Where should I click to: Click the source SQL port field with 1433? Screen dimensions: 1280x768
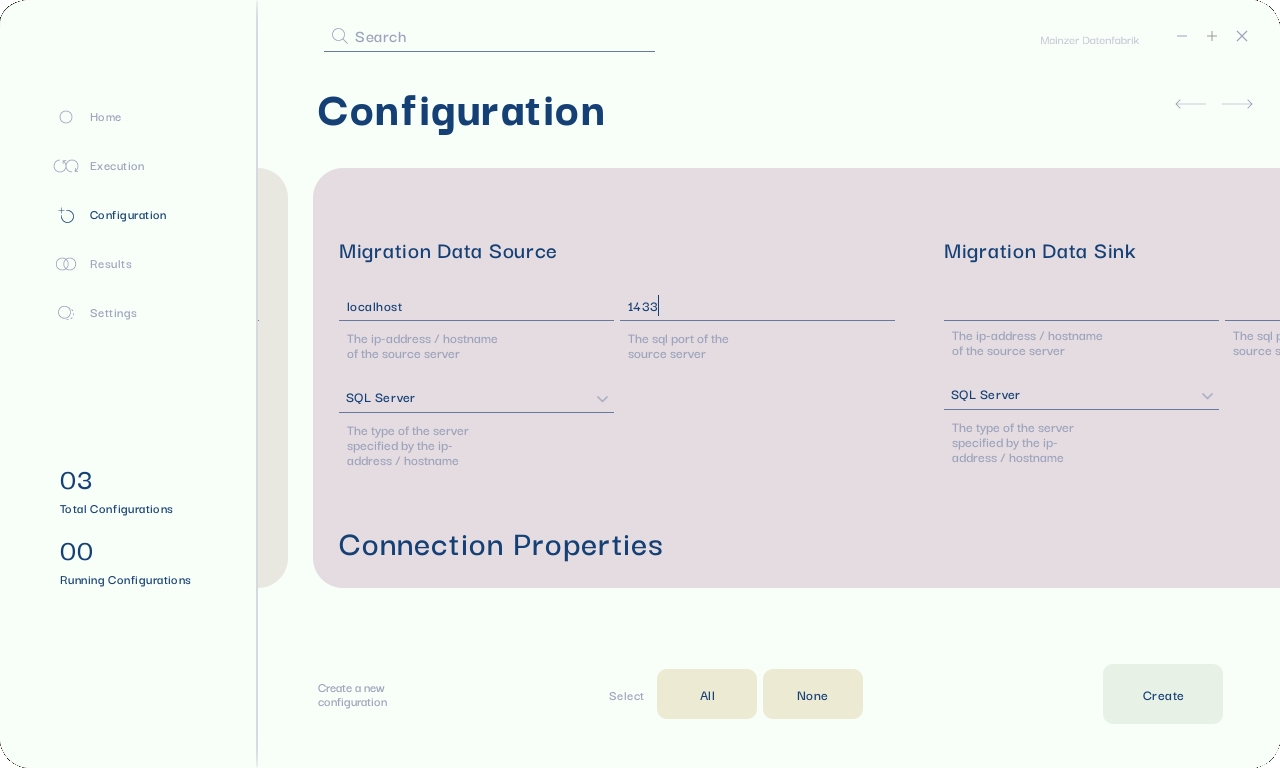pyautogui.click(x=757, y=307)
